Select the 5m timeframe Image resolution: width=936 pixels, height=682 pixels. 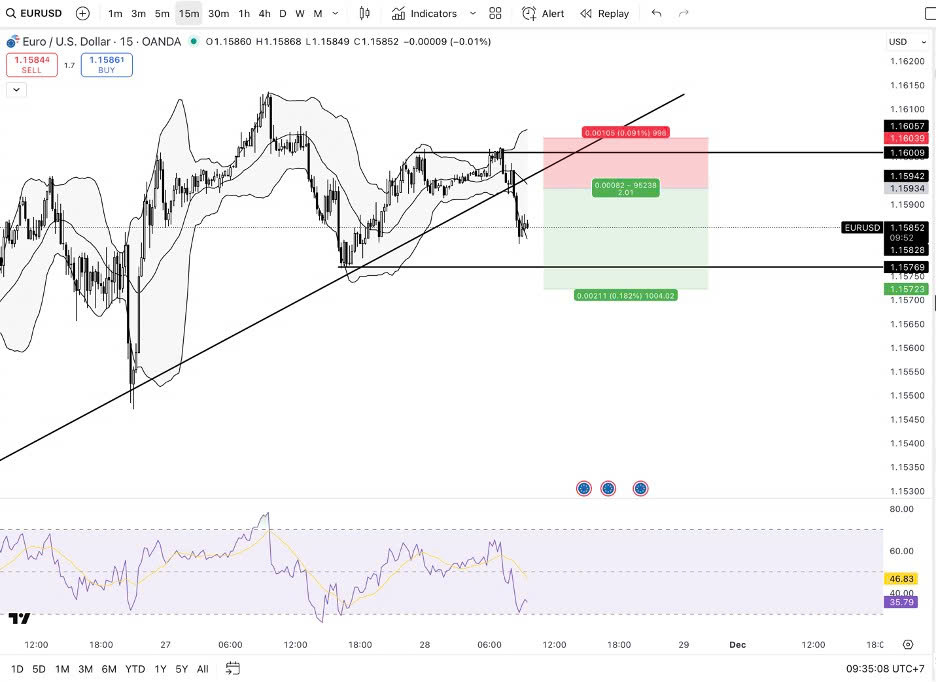[162, 14]
